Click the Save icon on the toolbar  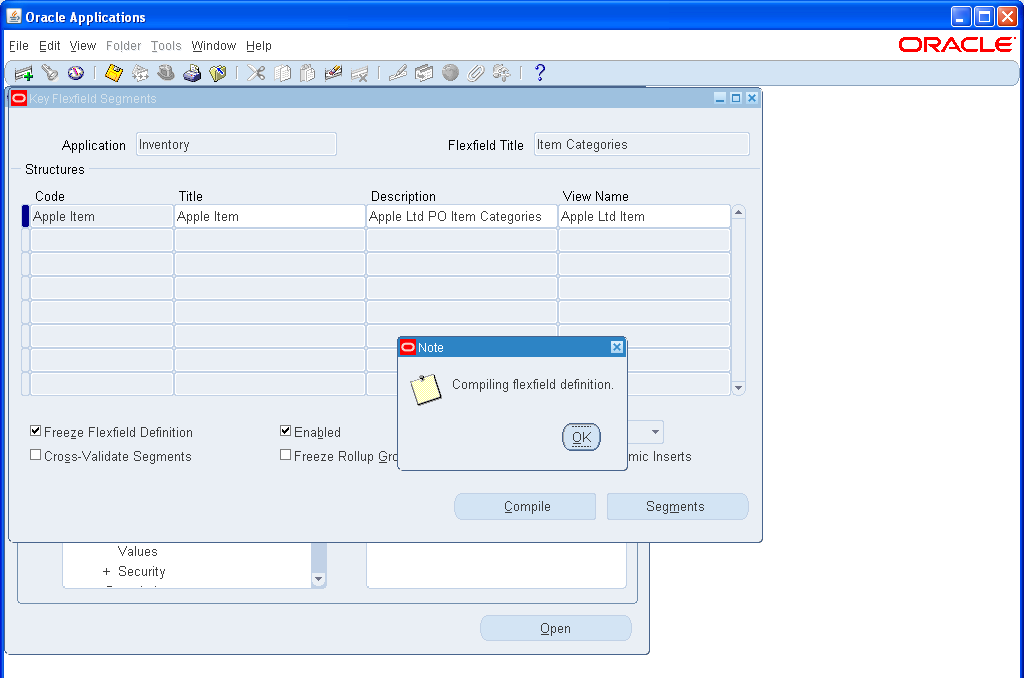112,72
